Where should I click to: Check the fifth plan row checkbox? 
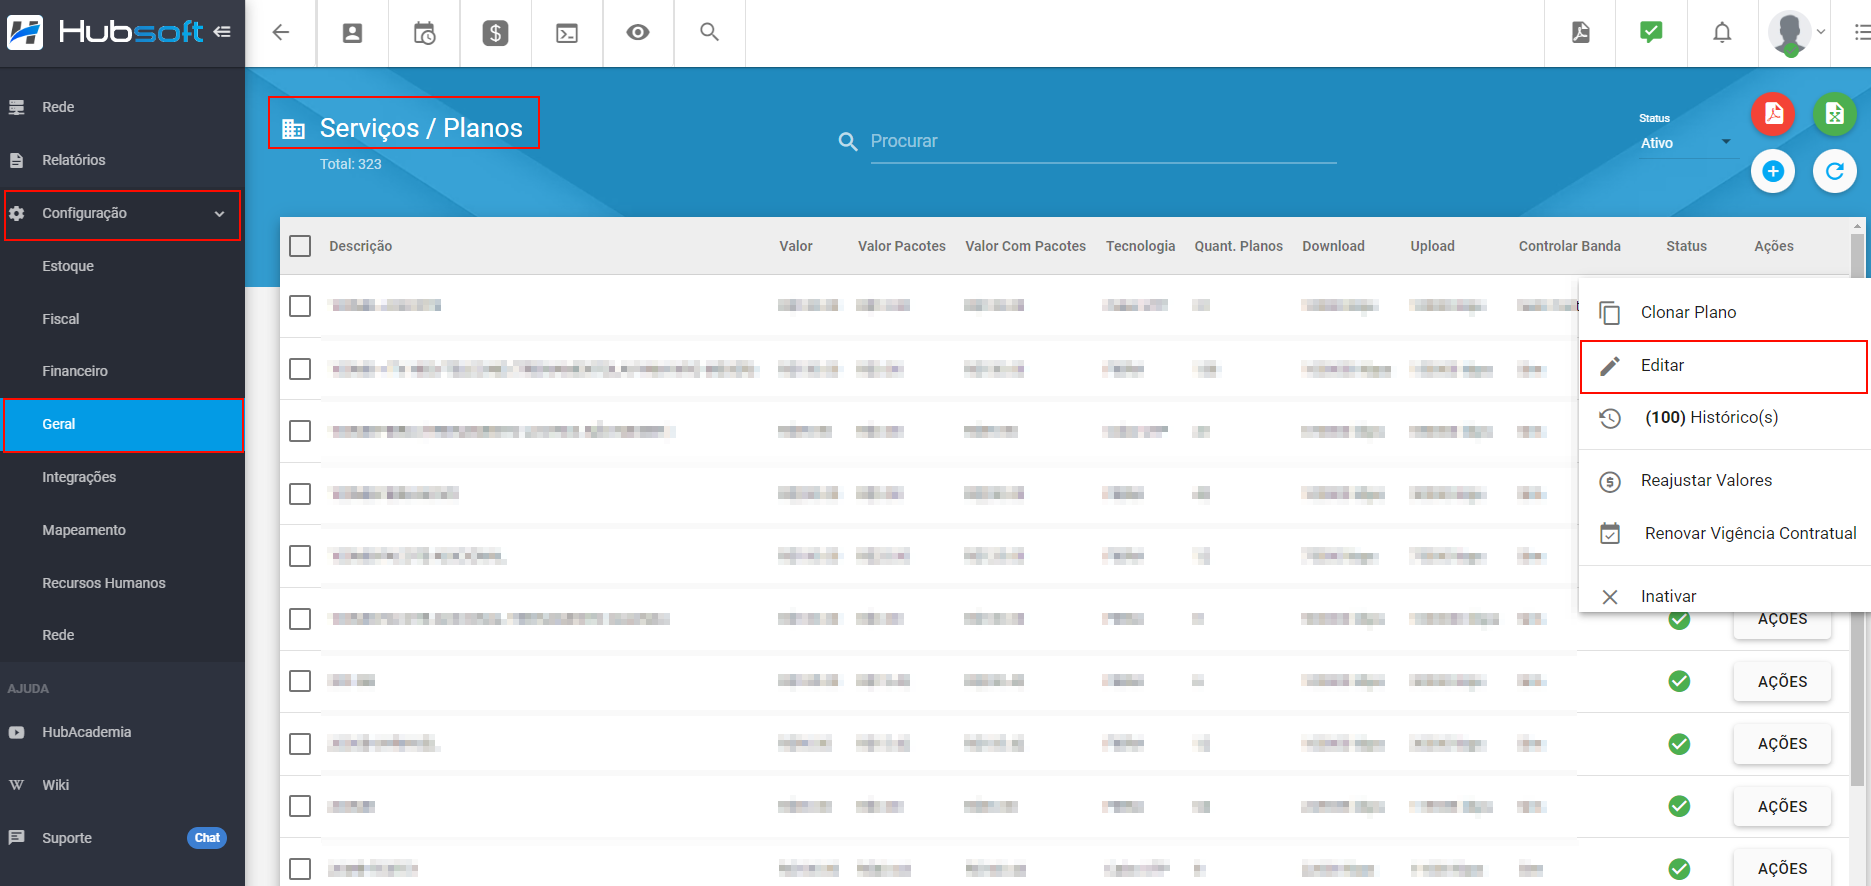[300, 556]
